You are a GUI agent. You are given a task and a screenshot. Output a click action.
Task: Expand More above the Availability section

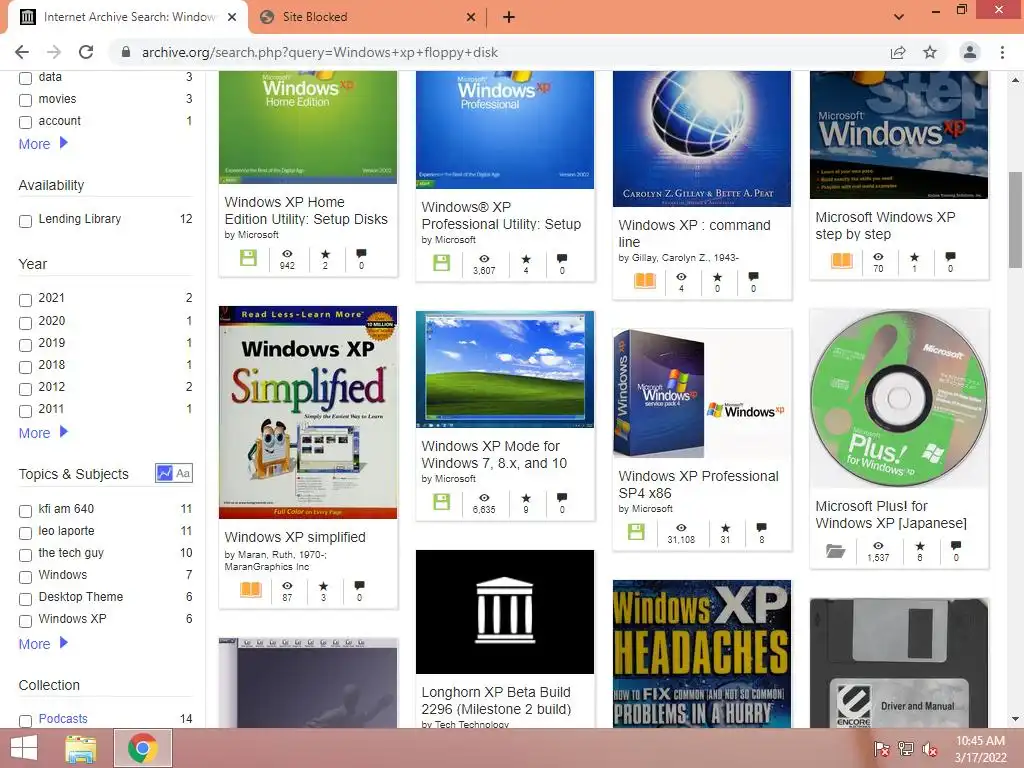click(43, 144)
